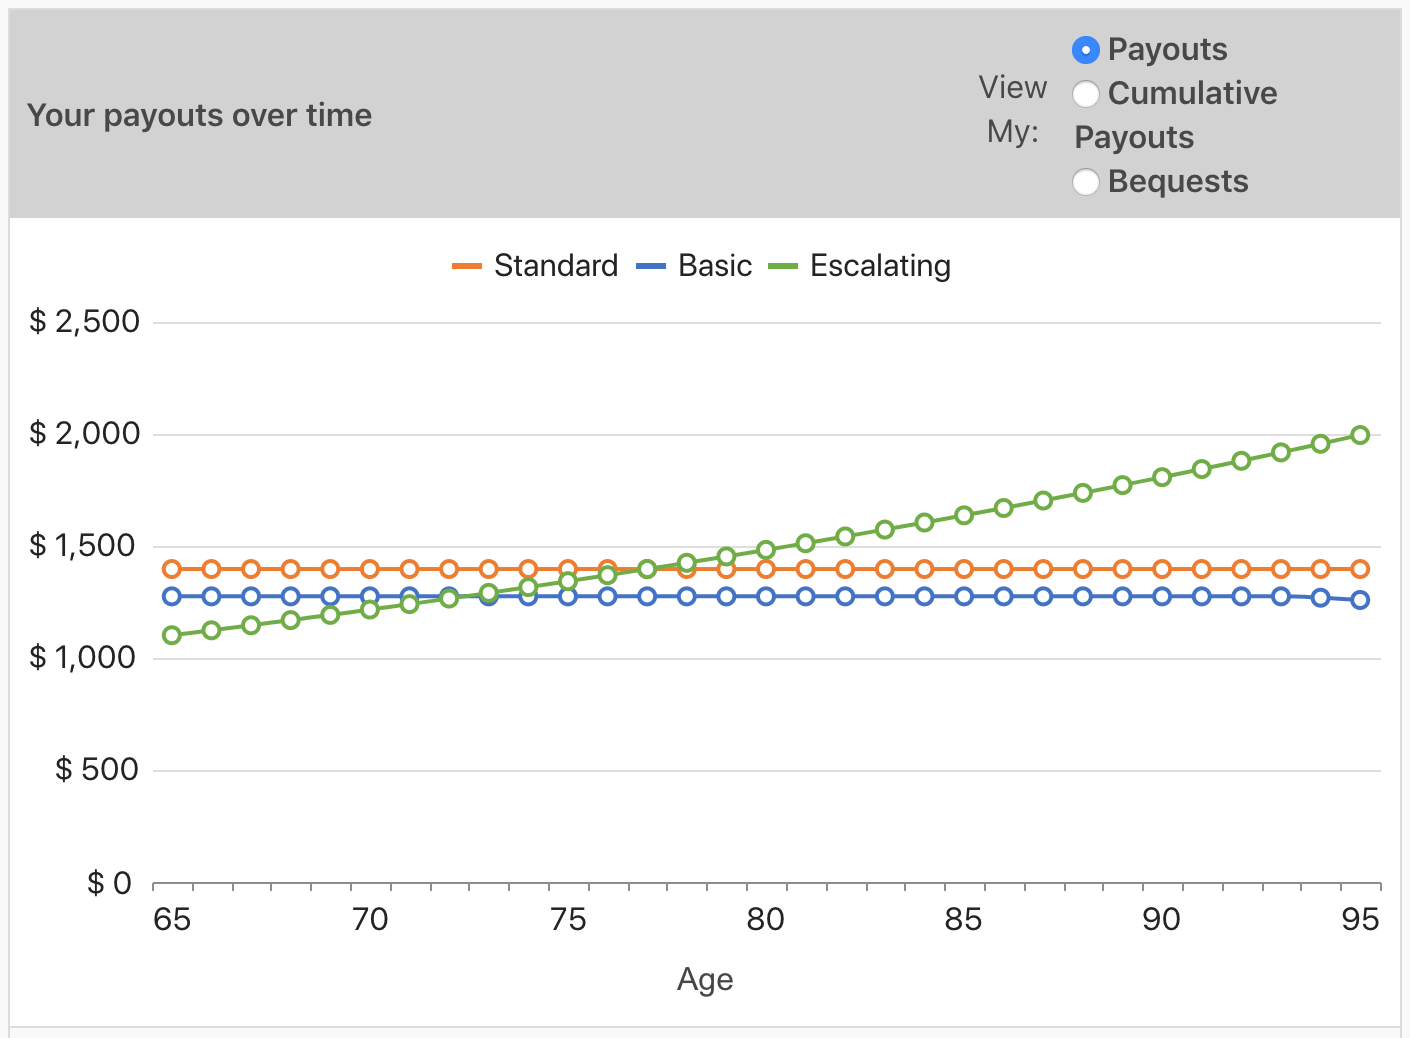Image resolution: width=1410 pixels, height=1038 pixels.
Task: Click the orange Standard legend color marker
Action: click(467, 266)
